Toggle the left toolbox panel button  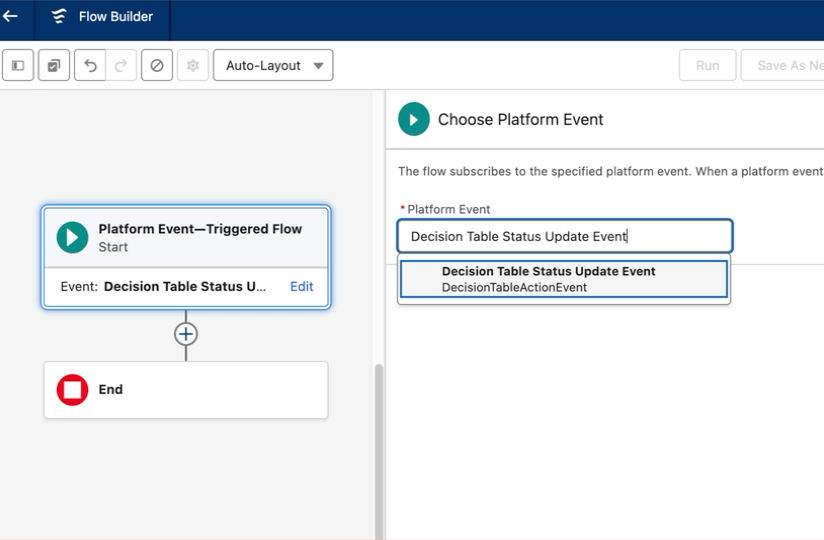[18, 65]
